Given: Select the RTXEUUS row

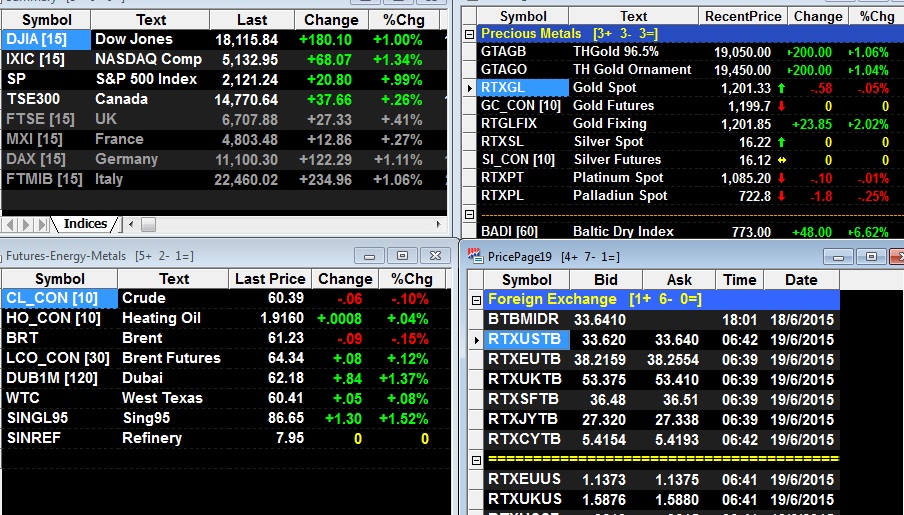Looking at the screenshot, I should click(662, 479).
